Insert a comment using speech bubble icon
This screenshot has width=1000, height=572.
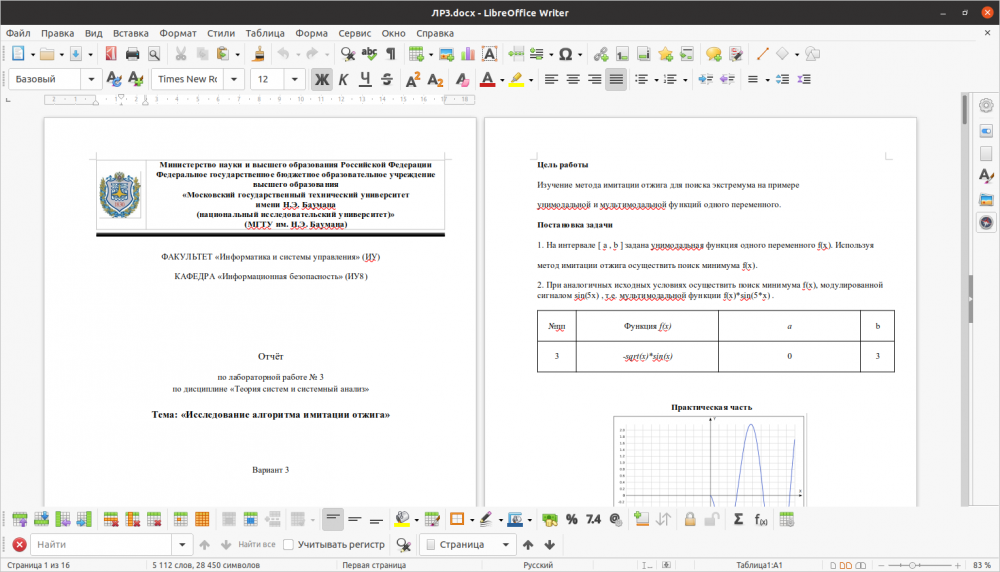[713, 54]
